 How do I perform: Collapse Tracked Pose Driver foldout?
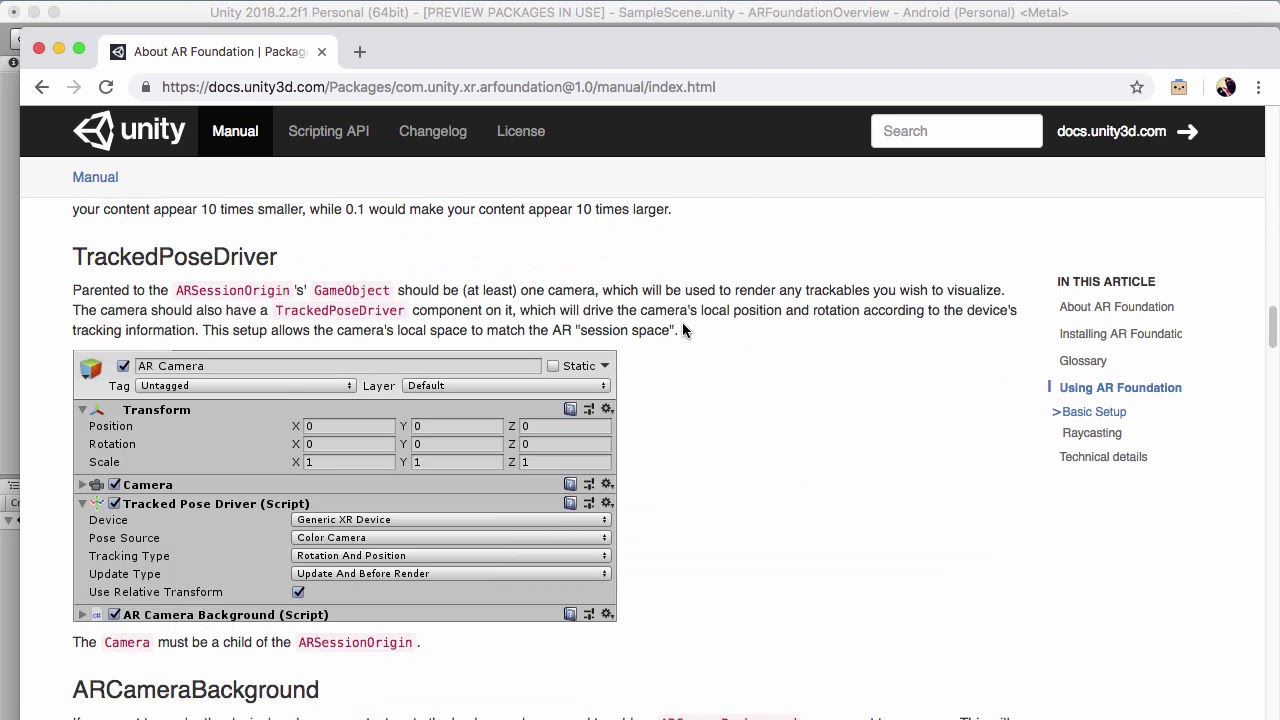click(x=82, y=504)
